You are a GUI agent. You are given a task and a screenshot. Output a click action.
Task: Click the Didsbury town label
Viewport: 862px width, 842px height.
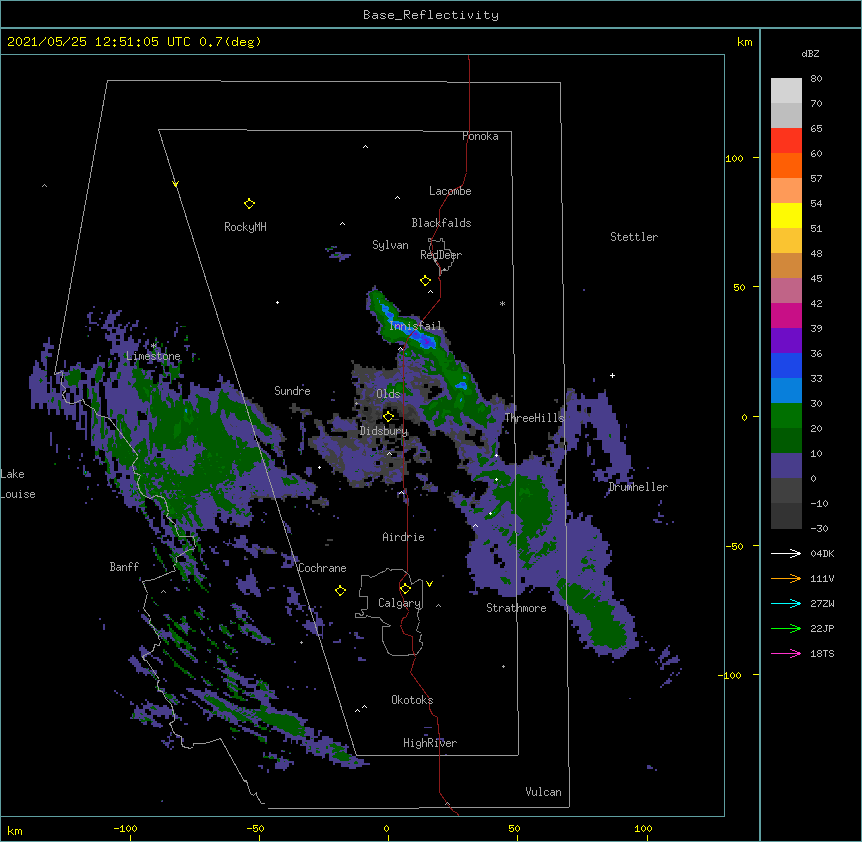point(384,431)
